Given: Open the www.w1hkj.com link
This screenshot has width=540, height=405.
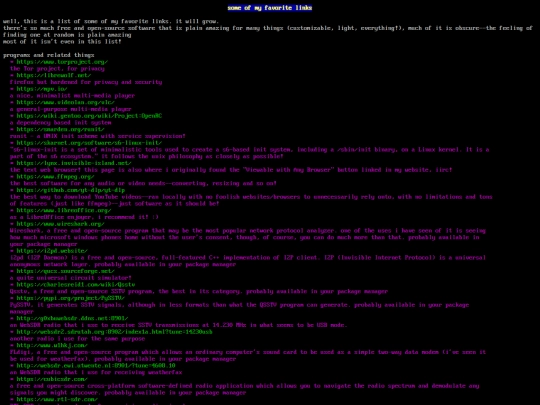Looking at the screenshot, I should click(x=52, y=345).
